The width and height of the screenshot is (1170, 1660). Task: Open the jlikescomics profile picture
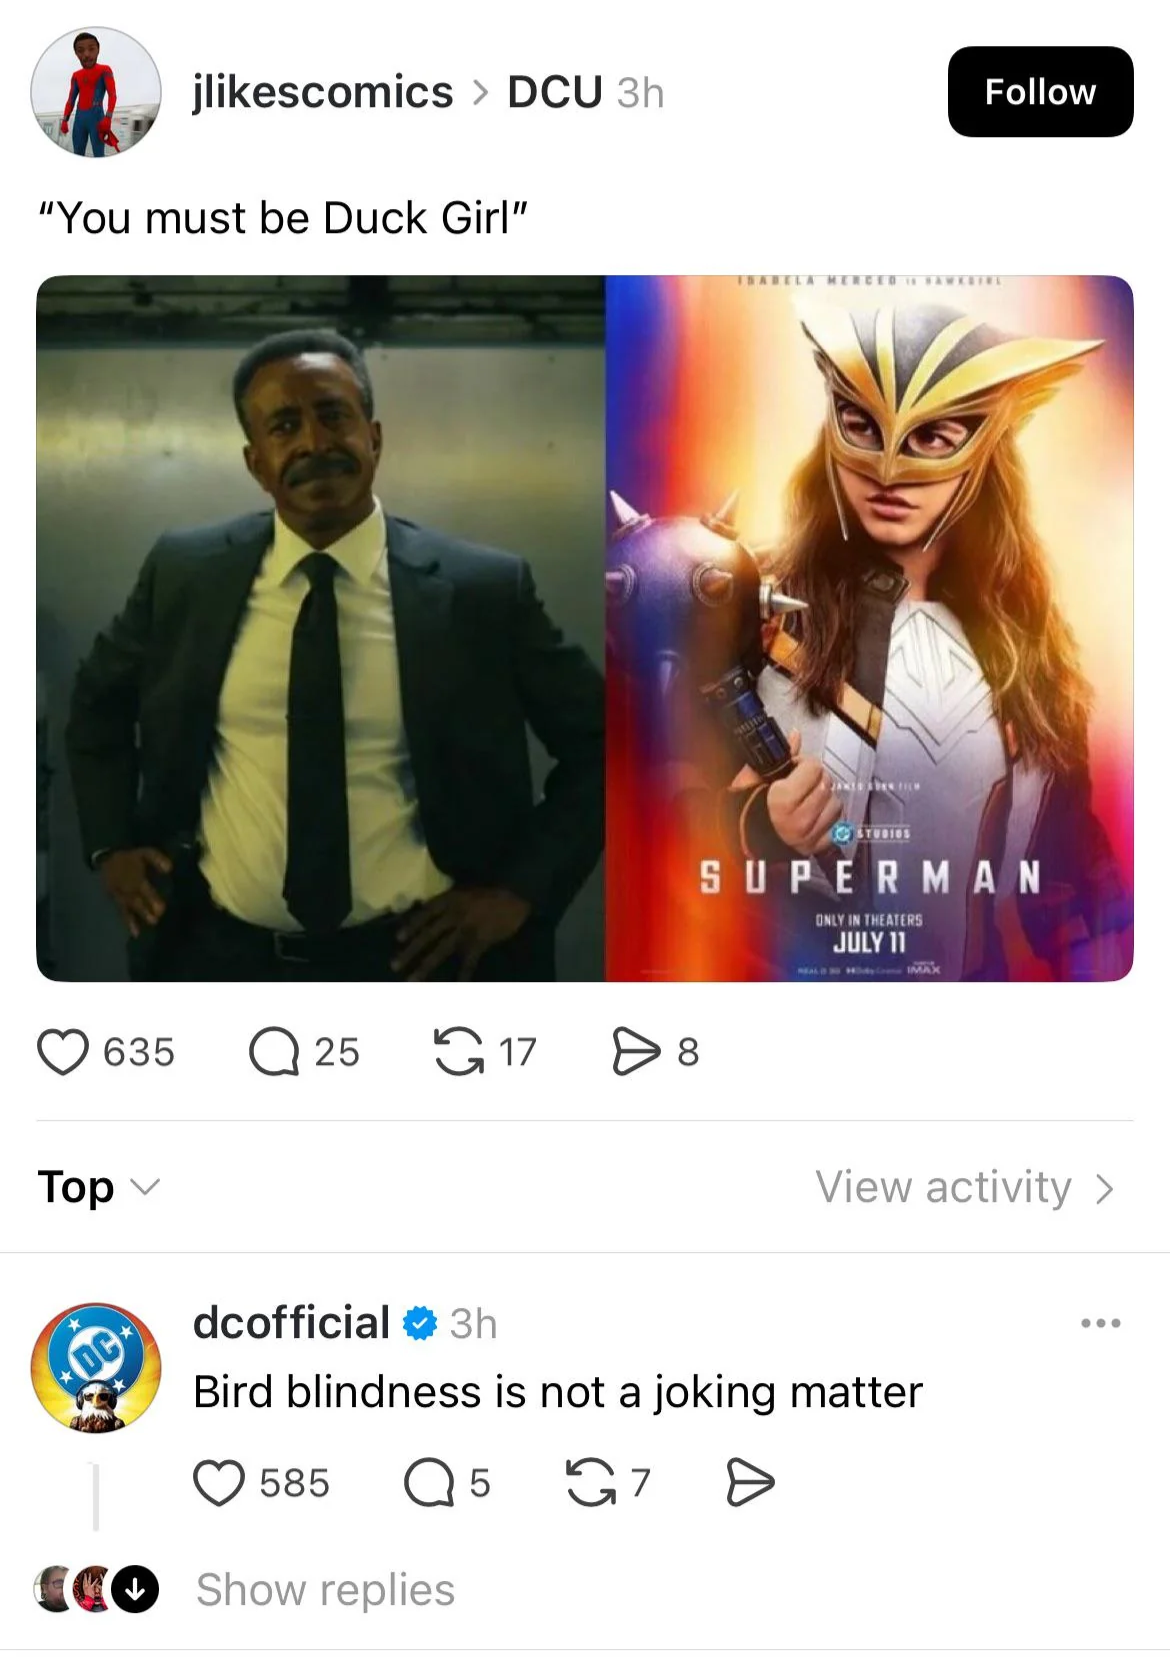(x=96, y=92)
